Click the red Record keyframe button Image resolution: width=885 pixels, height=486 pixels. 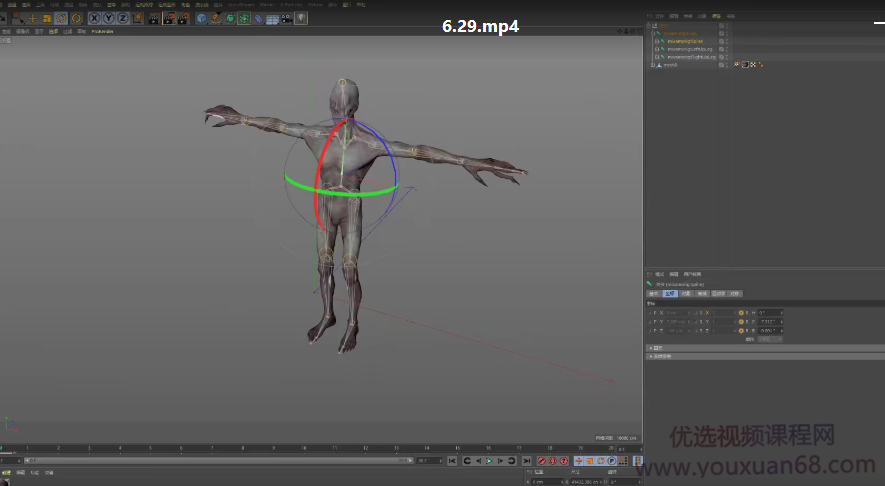542,461
